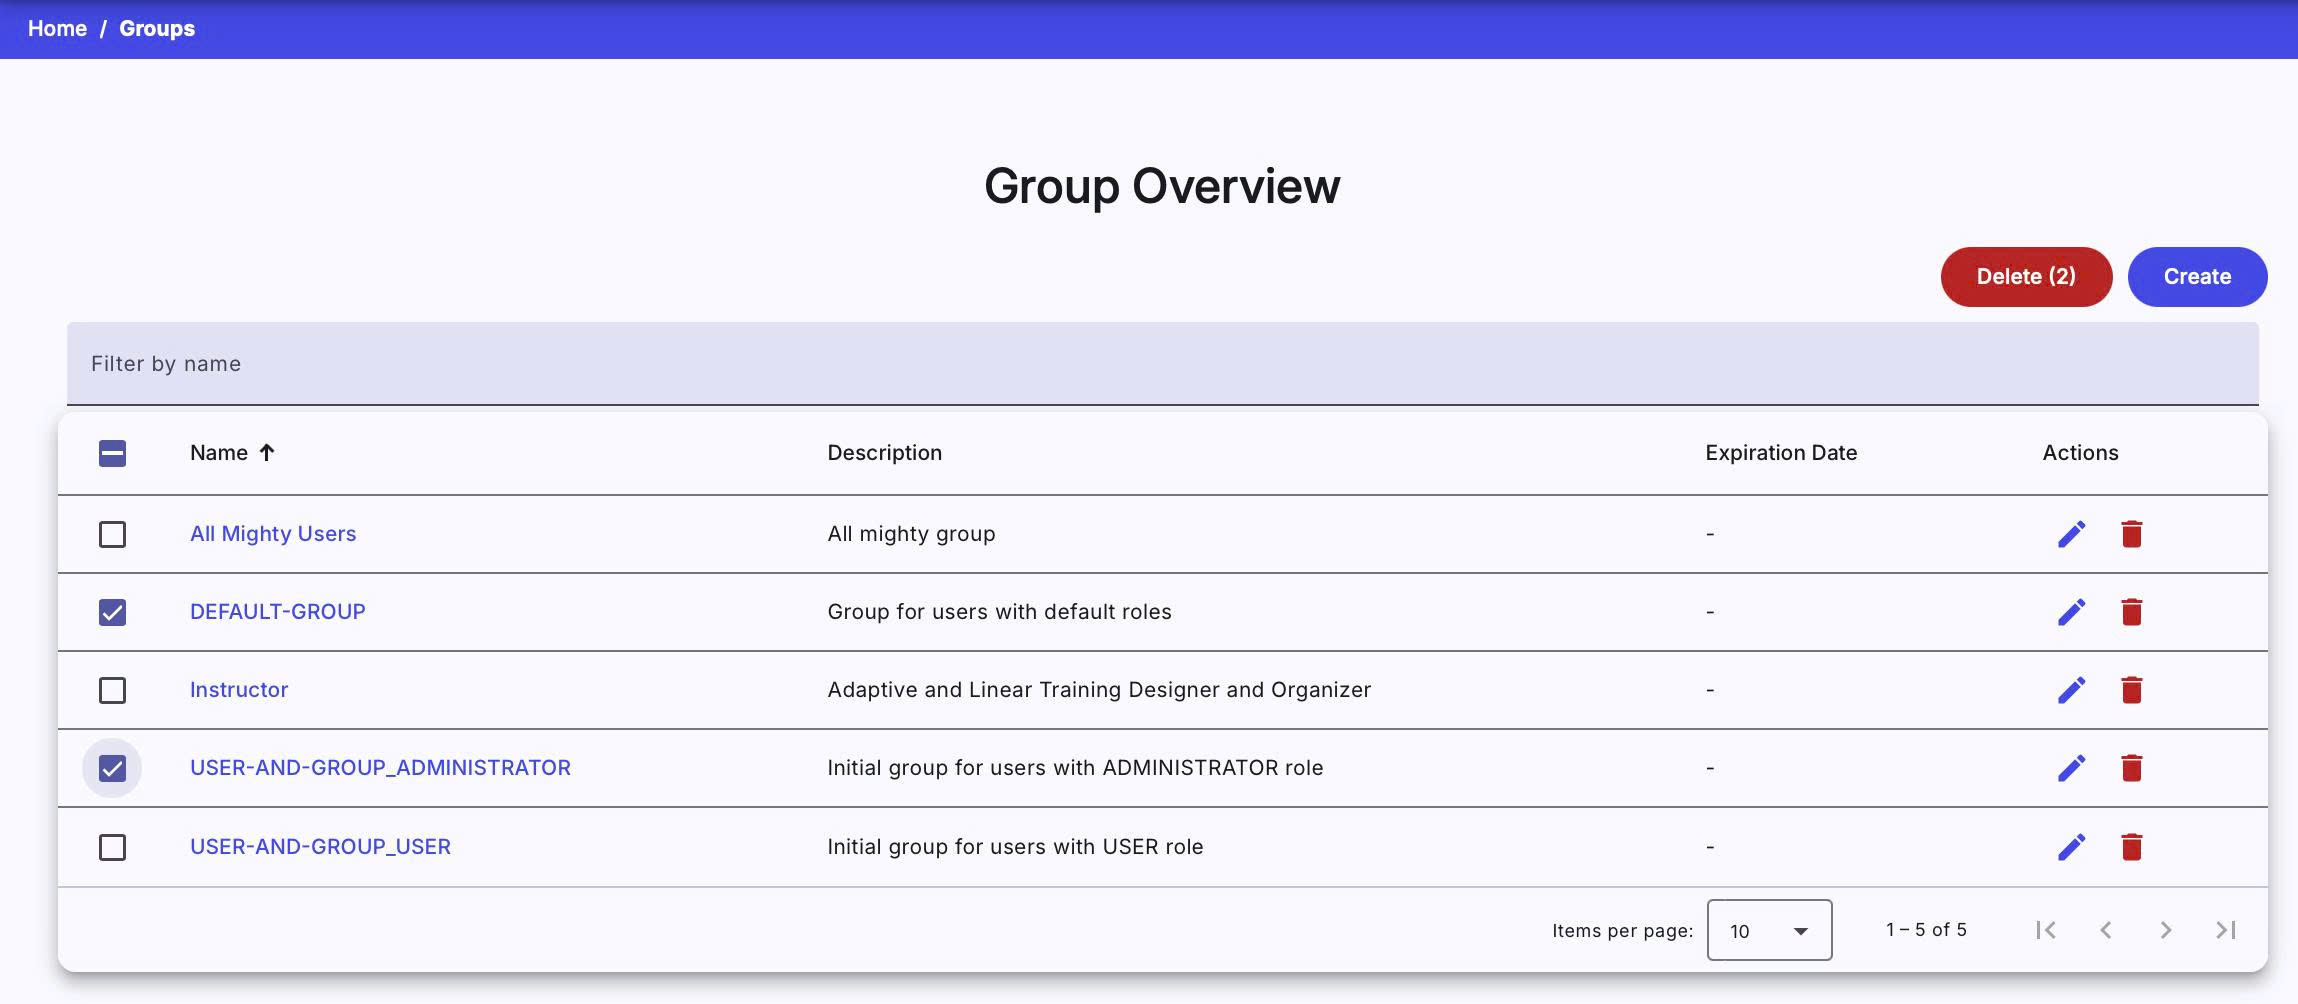The height and width of the screenshot is (1004, 2298).
Task: Navigate to Home in breadcrumb
Action: point(57,28)
